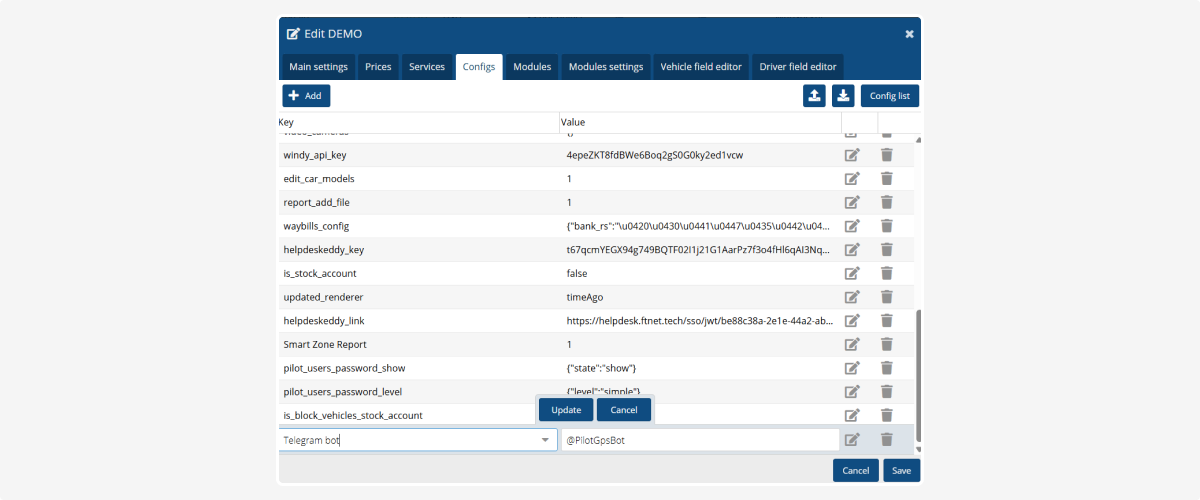Add a new config entry
Image resolution: width=1200 pixels, height=500 pixels.
coord(306,96)
